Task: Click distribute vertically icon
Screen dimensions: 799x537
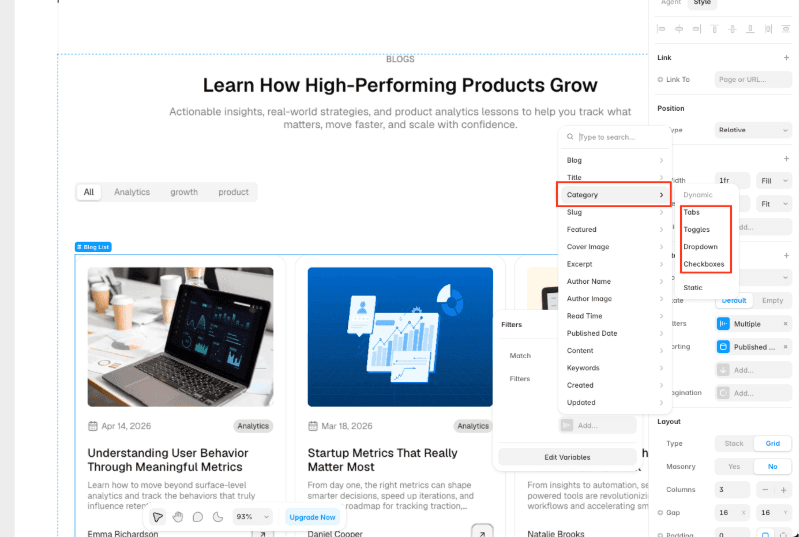Action: point(786,29)
